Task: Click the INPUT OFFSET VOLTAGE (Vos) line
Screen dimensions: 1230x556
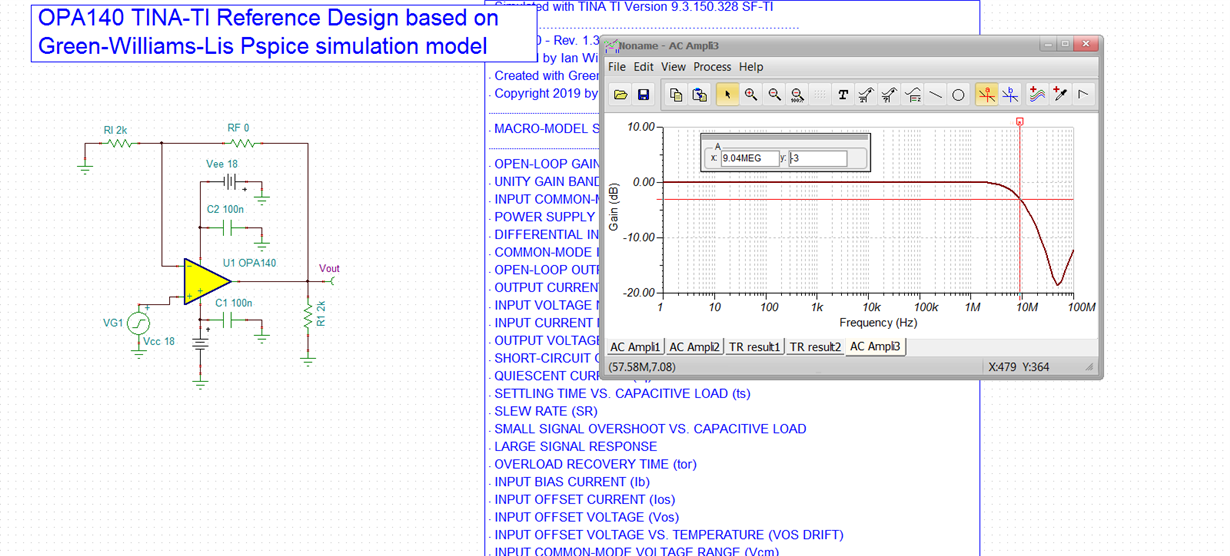Action: [x=586, y=518]
